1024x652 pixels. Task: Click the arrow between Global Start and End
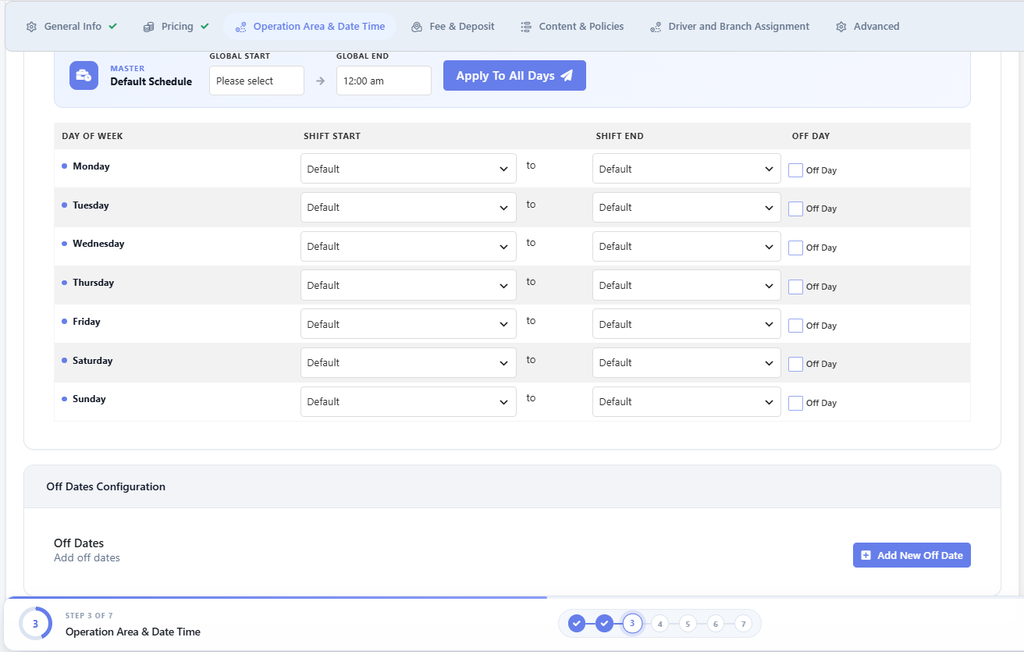click(320, 81)
